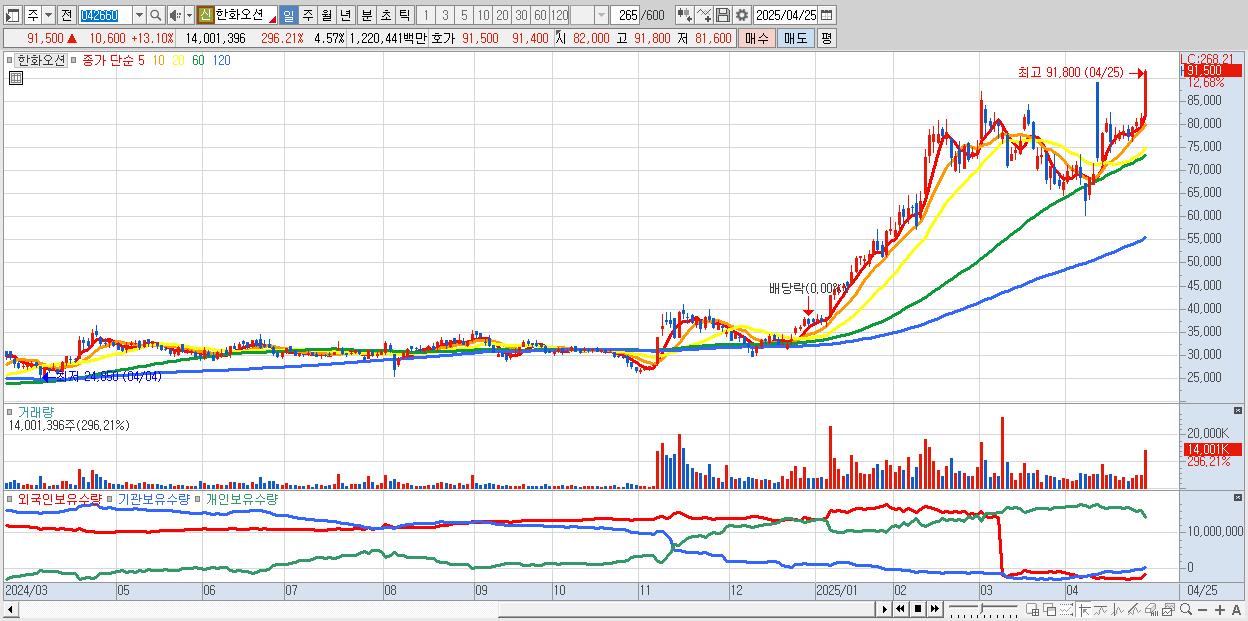Zoom out with the minus icon
The width and height of the screenshot is (1248, 621).
tap(1202, 609)
